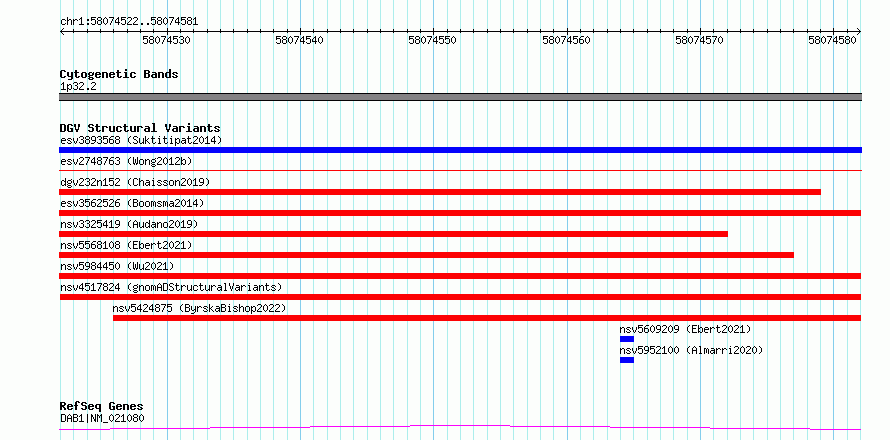890x440 pixels.
Task: Click the dgv232n152 (Chaisson2019) red bar
Action: (x=440, y=192)
